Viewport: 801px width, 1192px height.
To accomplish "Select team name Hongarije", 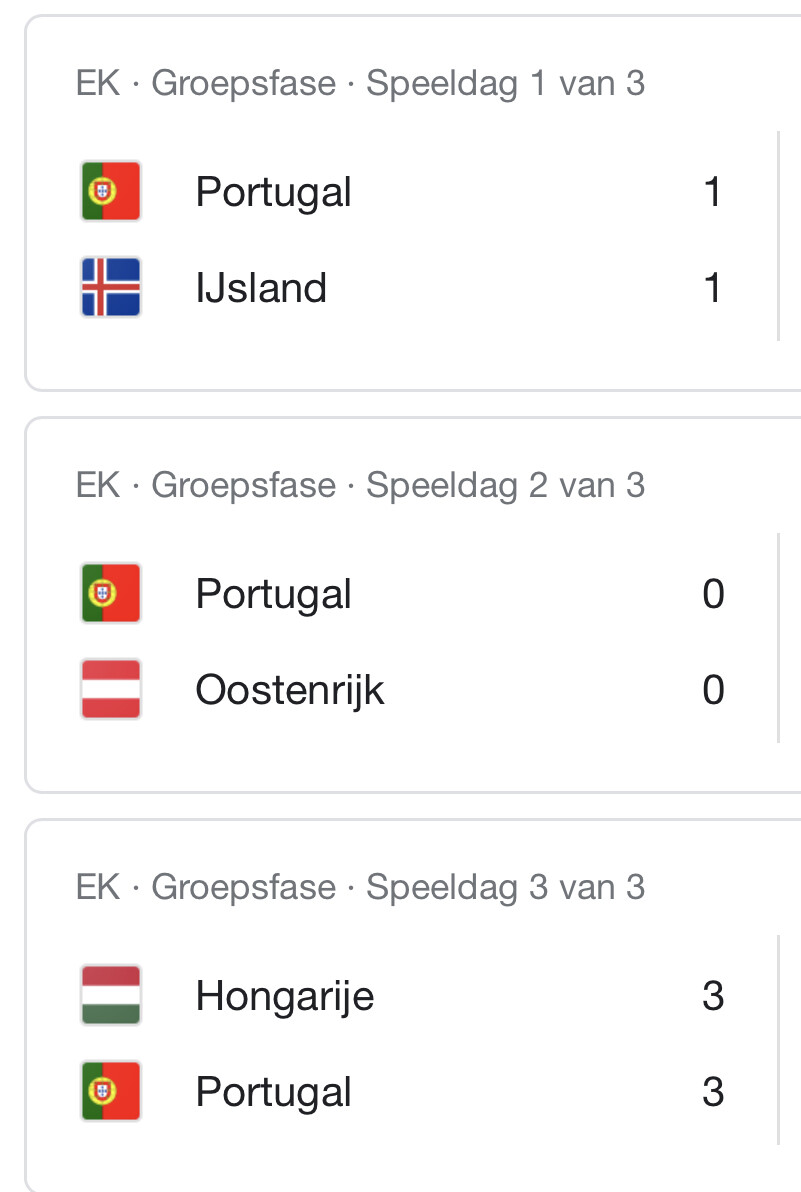I will 285,997.
